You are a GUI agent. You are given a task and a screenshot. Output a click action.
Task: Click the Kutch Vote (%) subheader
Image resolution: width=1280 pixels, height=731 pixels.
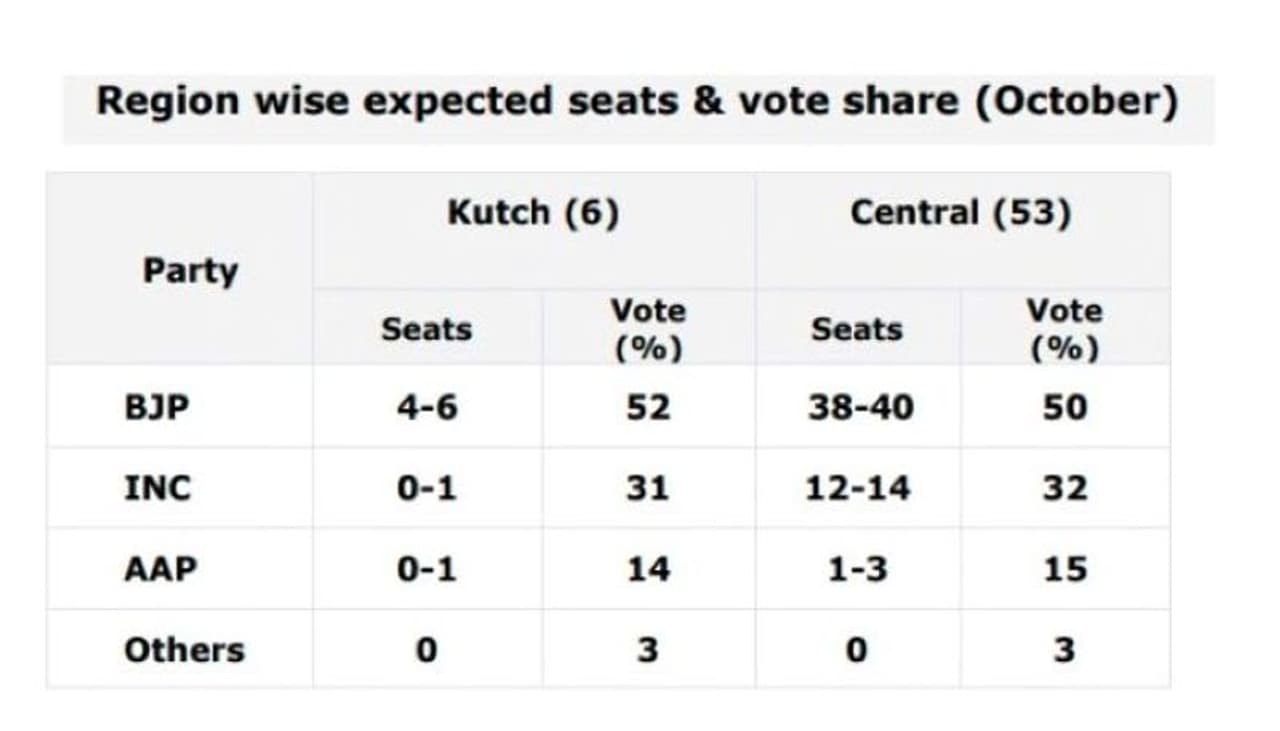(648, 329)
